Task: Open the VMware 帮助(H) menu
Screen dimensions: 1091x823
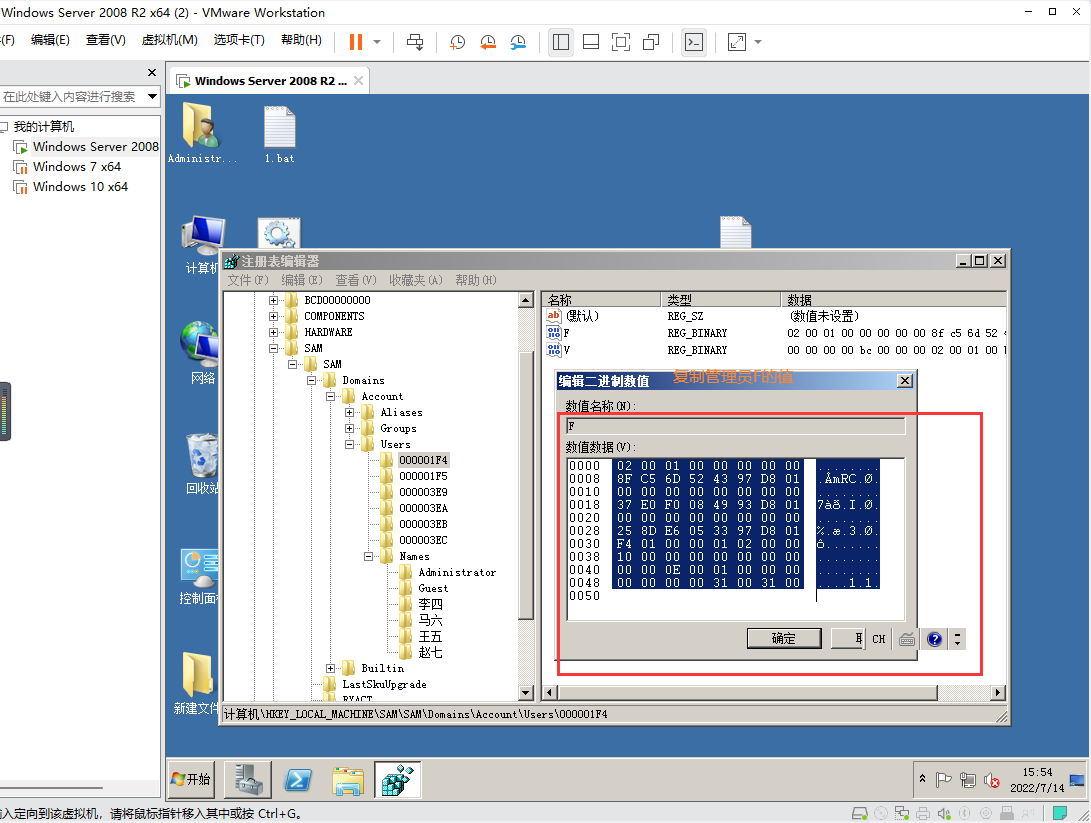Action: [x=301, y=40]
